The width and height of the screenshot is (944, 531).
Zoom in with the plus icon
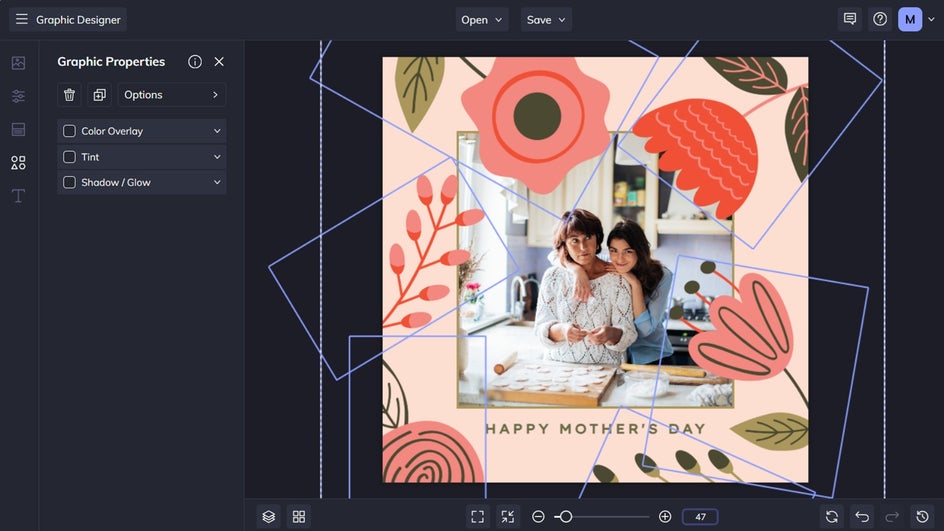tap(665, 517)
